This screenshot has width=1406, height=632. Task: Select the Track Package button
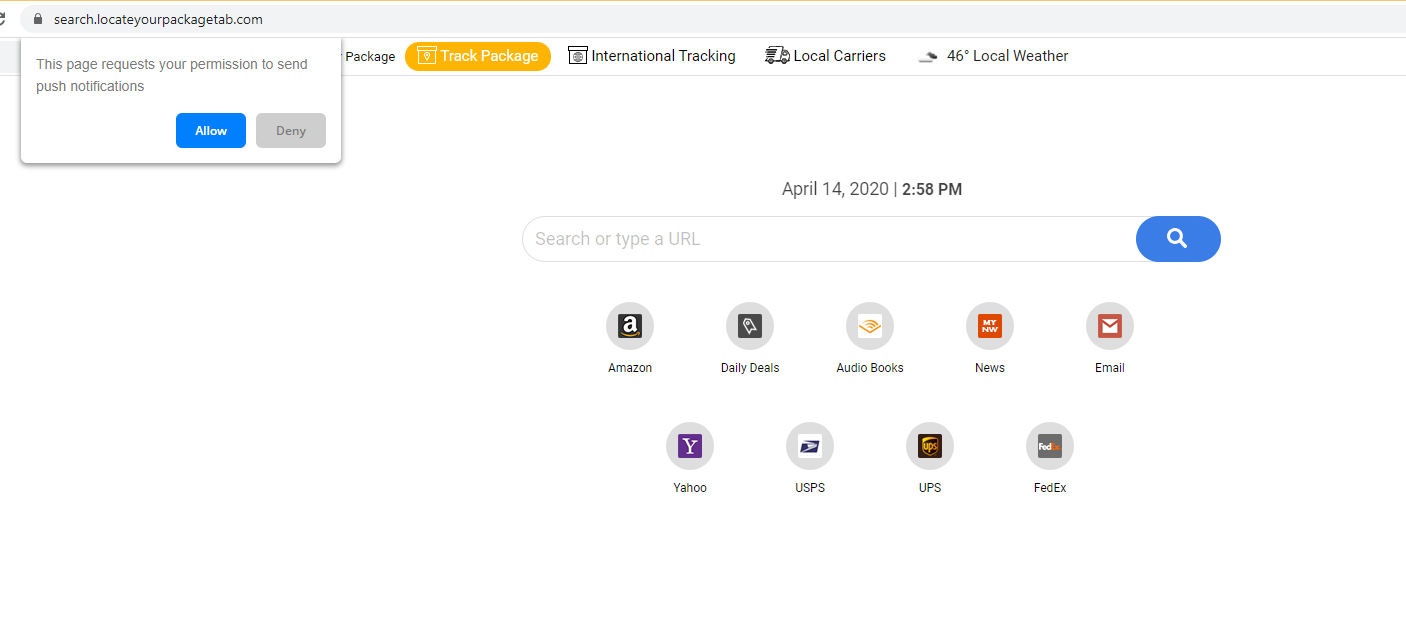[x=478, y=56]
